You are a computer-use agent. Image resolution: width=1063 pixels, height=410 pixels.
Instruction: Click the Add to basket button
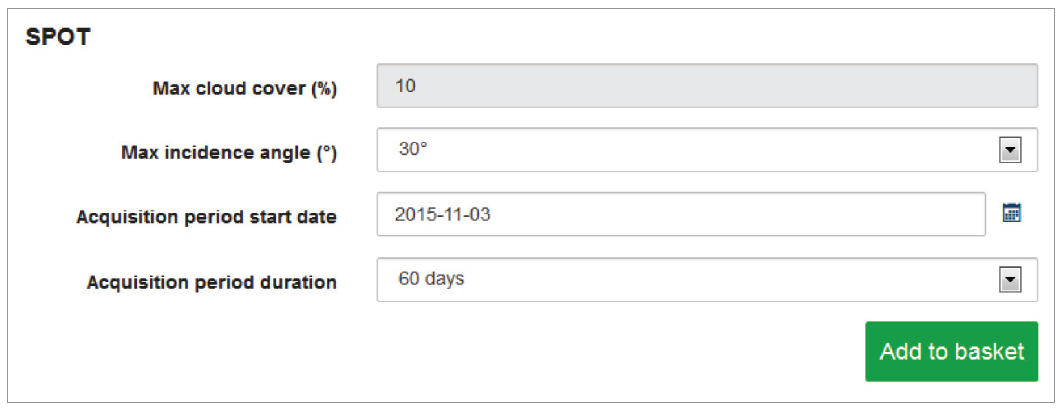[951, 351]
